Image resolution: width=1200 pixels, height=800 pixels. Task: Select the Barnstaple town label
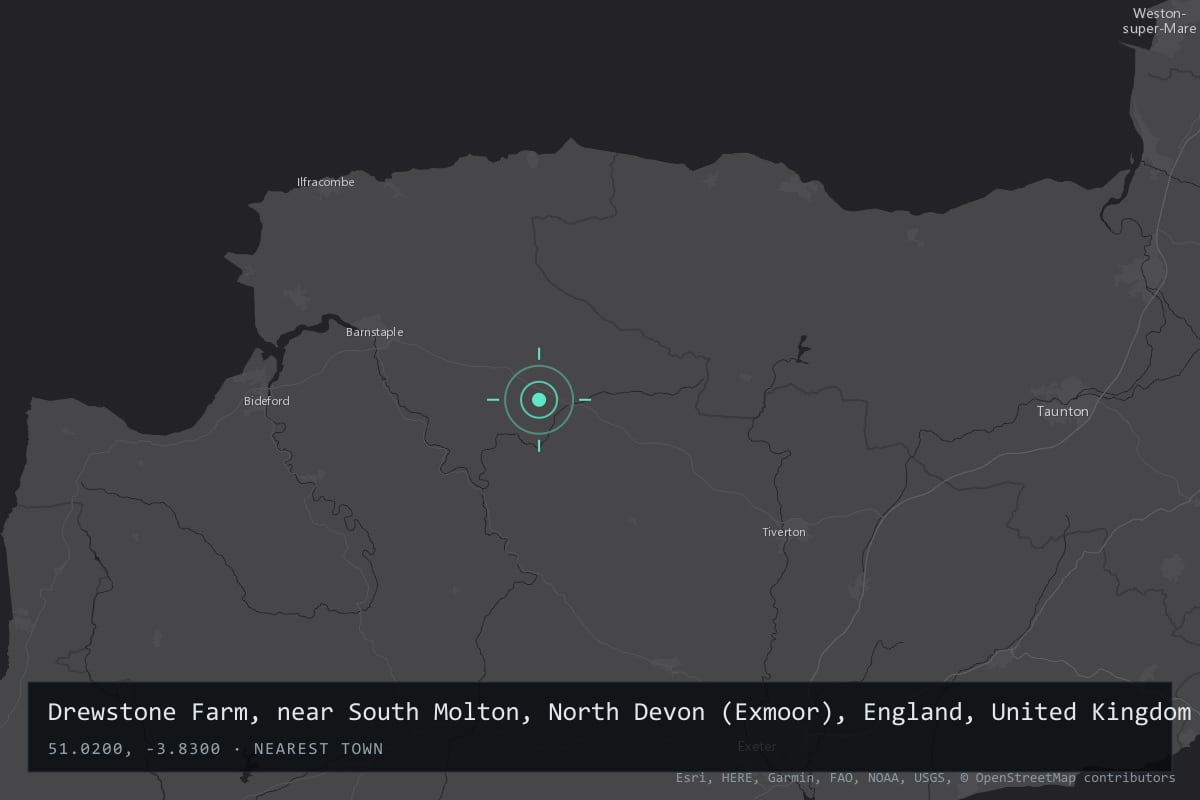click(375, 332)
